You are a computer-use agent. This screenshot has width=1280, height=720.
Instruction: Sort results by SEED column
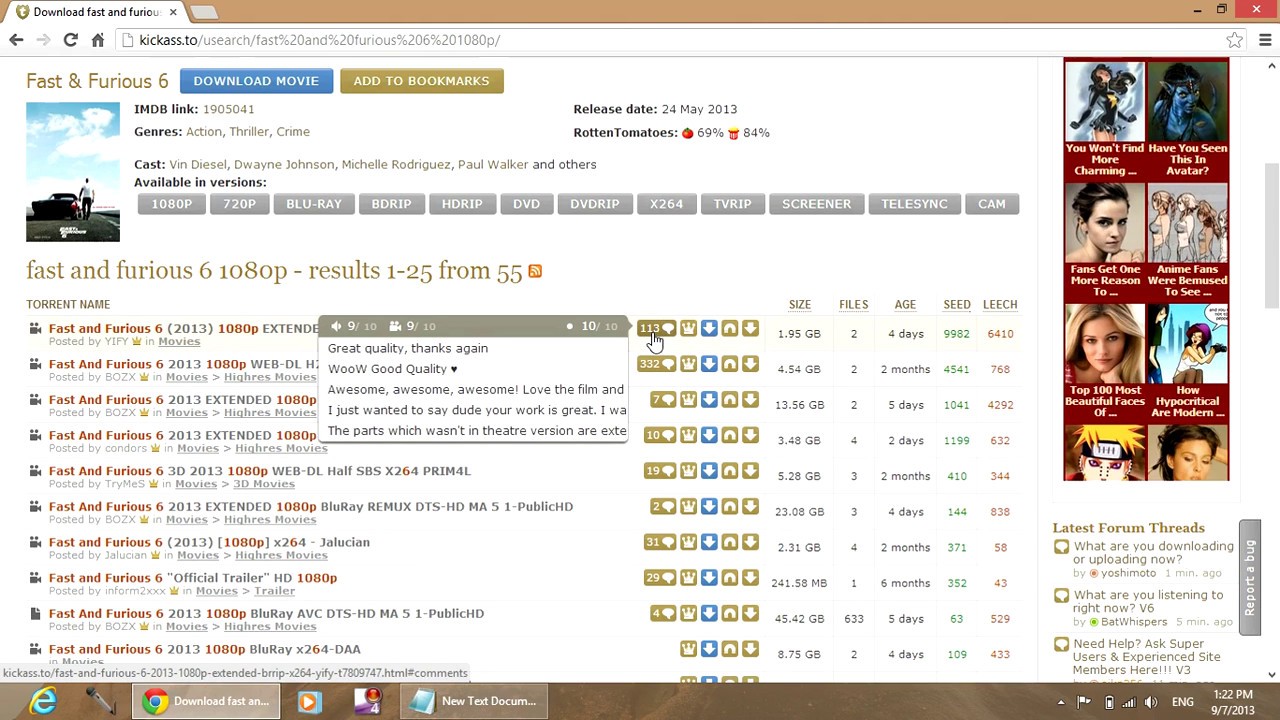tap(957, 305)
